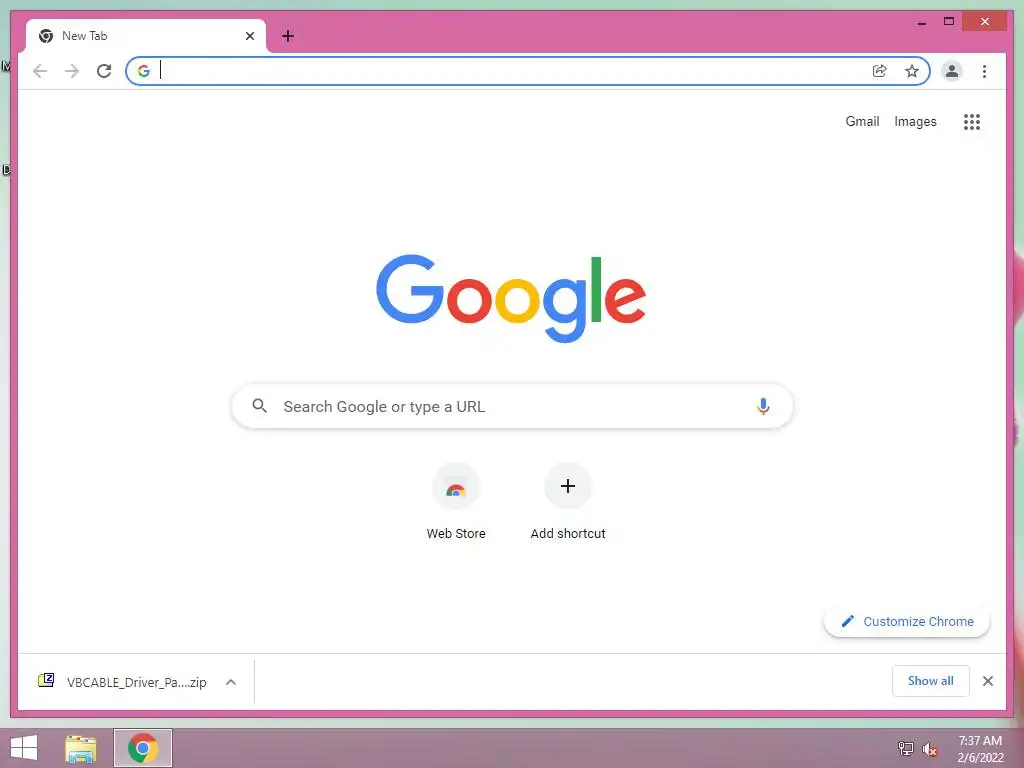Show all downloads
Image resolution: width=1024 pixels, height=768 pixels.
(931, 681)
